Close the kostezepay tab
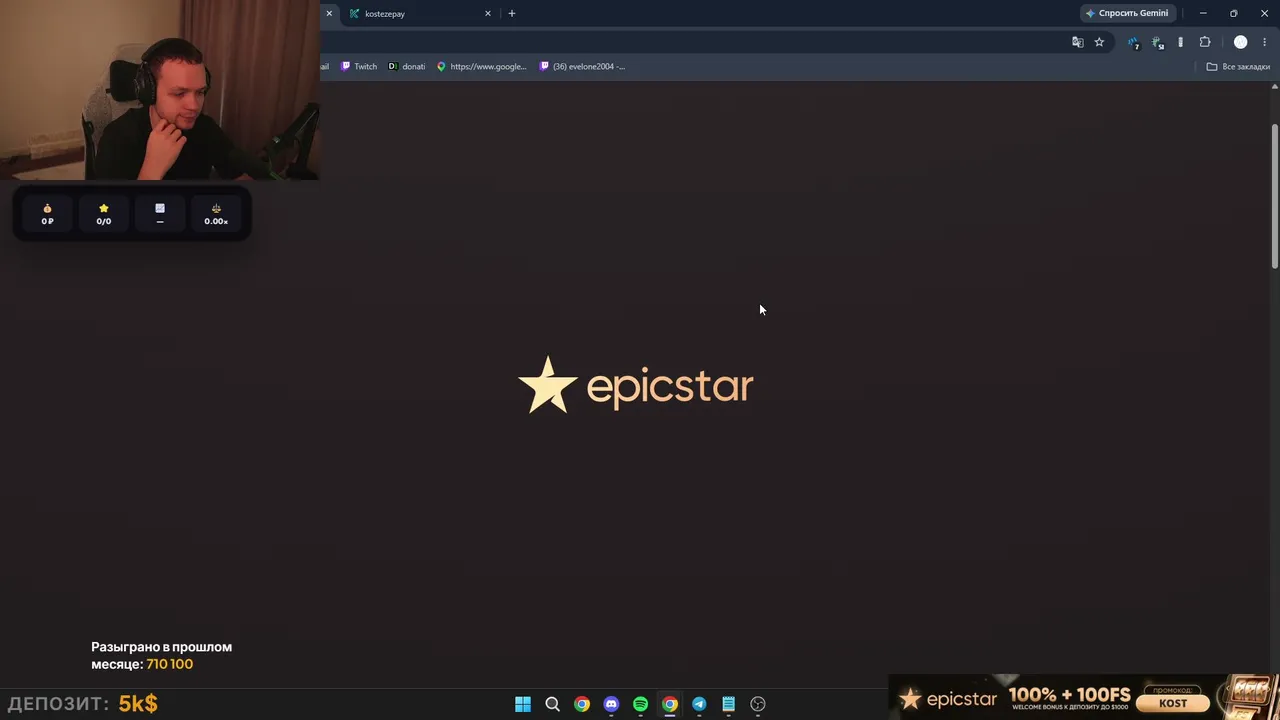The height and width of the screenshot is (720, 1280). [x=488, y=14]
